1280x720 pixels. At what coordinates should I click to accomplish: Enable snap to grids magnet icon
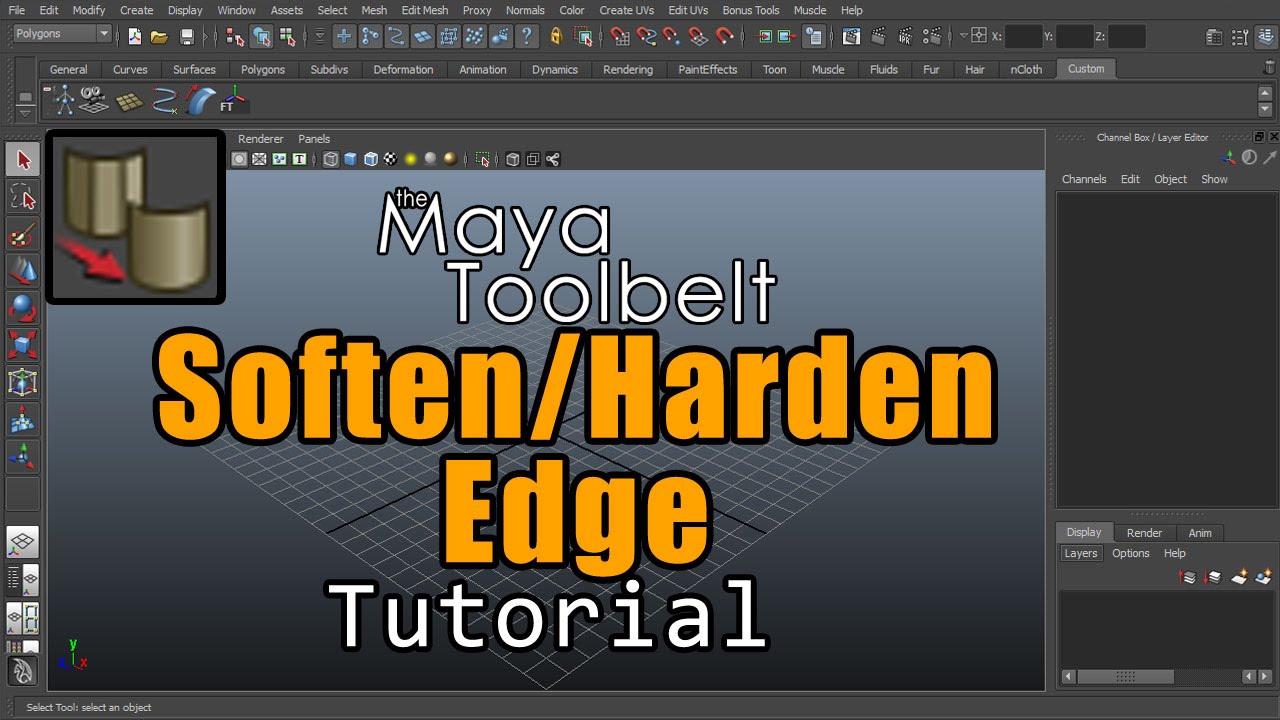[x=620, y=37]
